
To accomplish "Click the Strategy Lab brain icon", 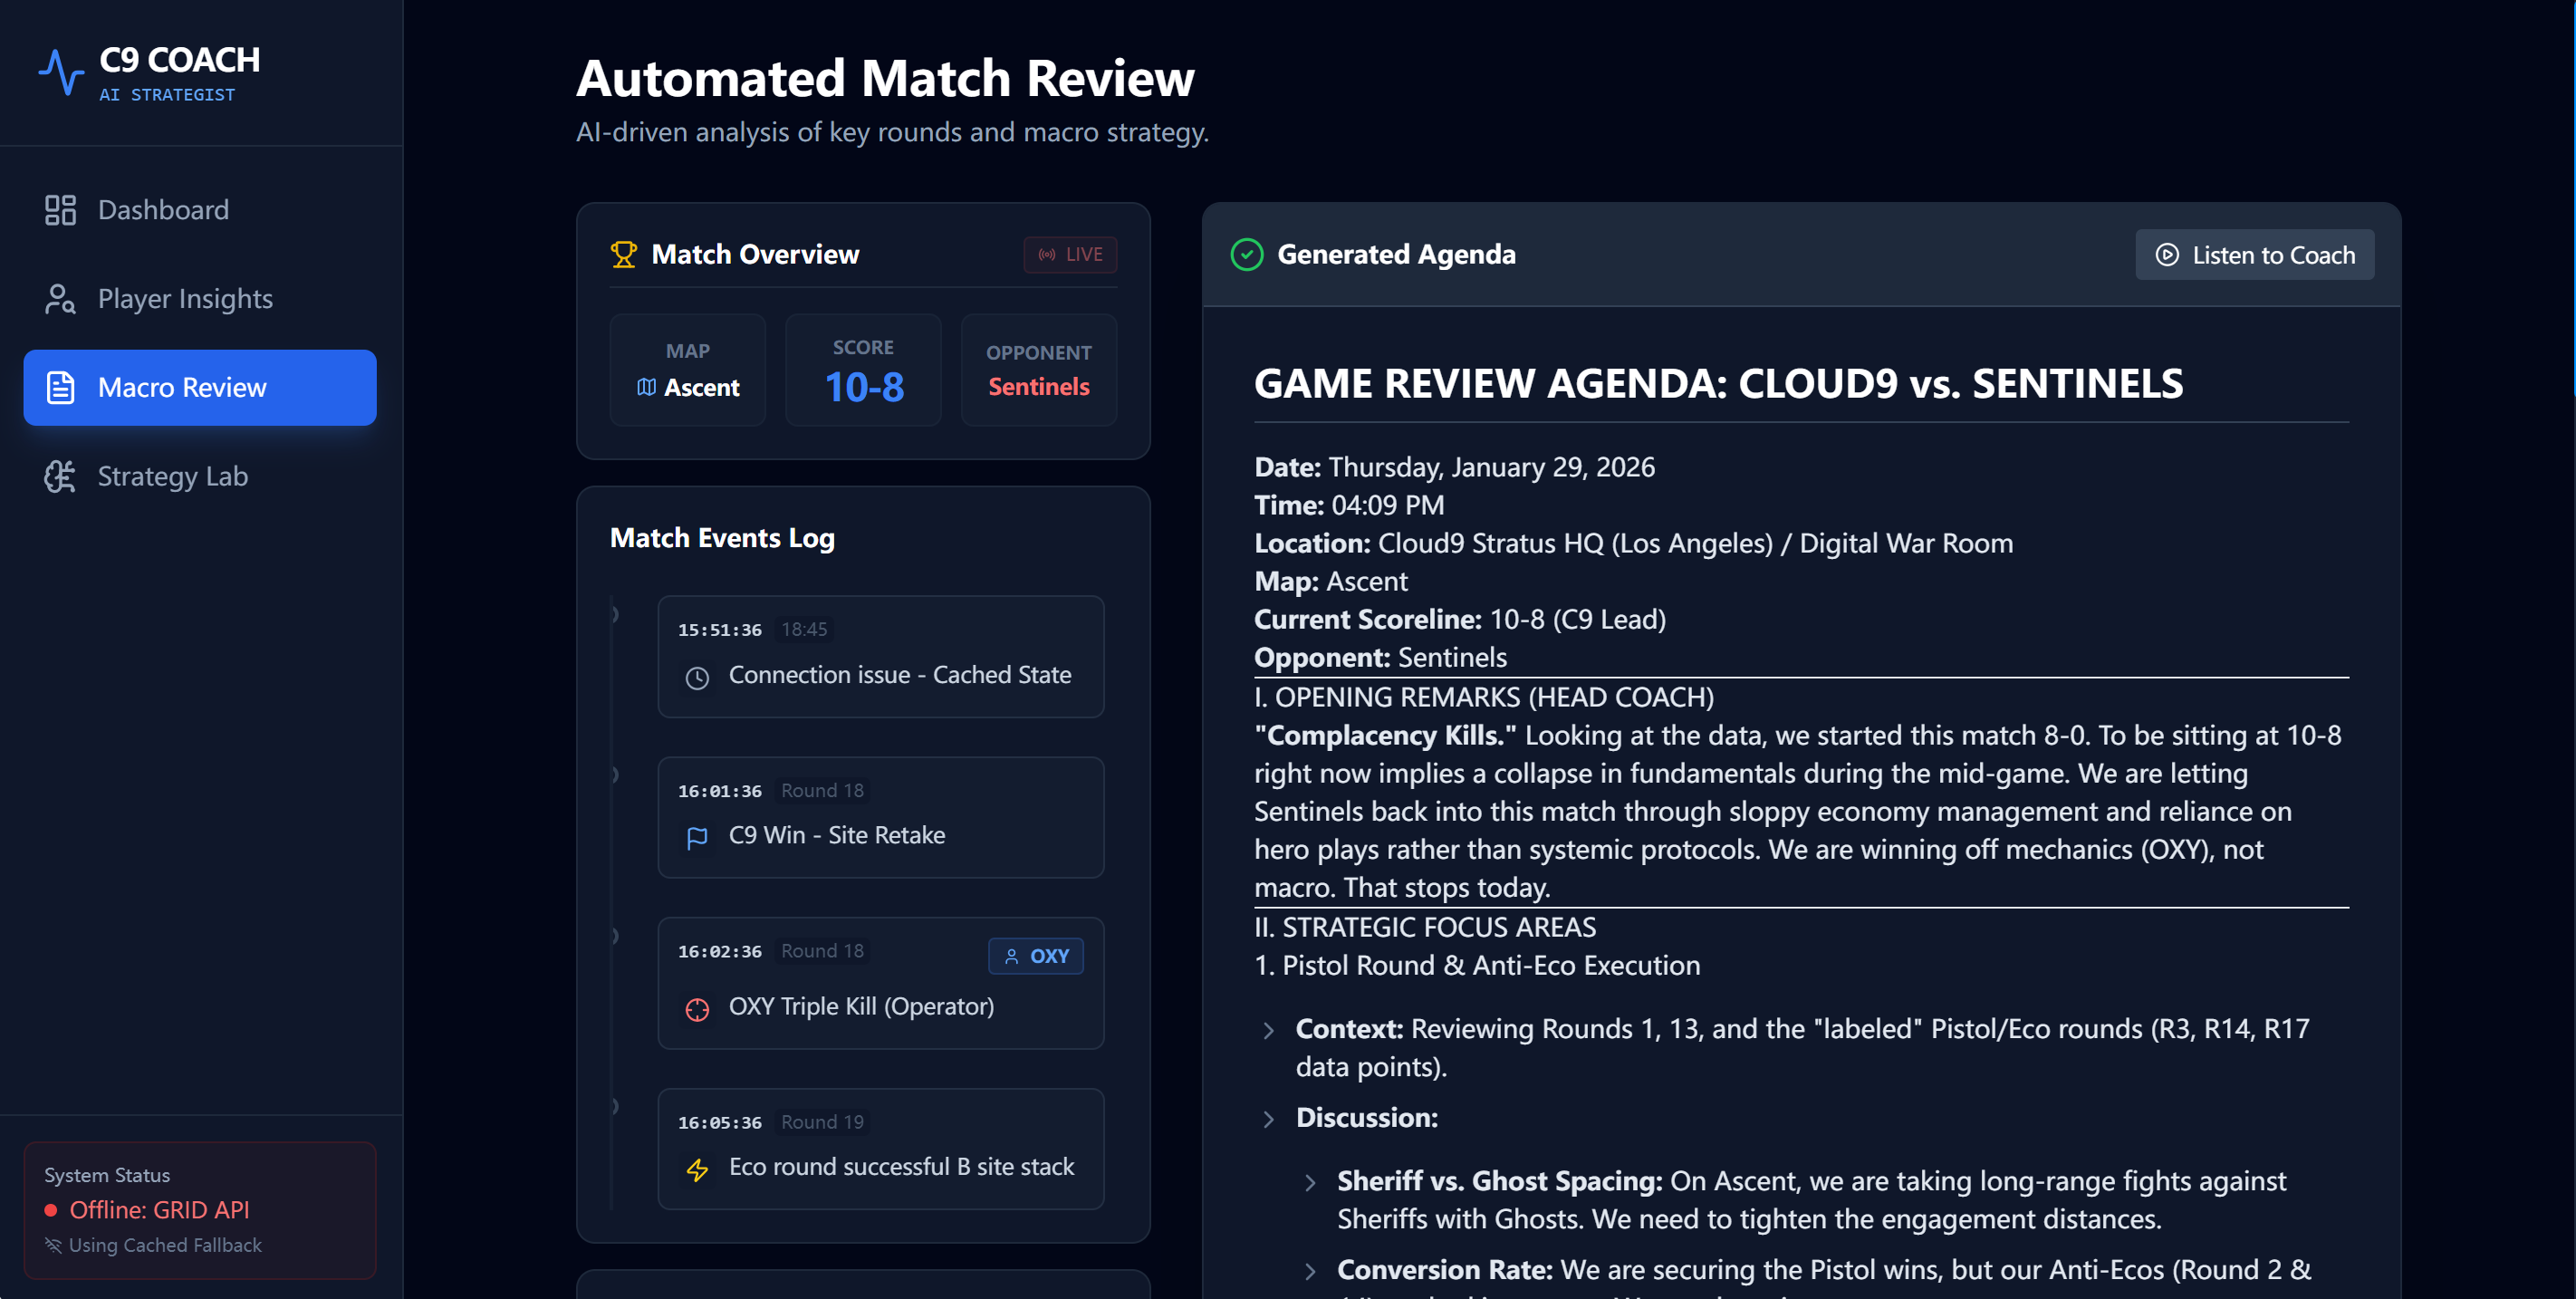I will coord(60,477).
